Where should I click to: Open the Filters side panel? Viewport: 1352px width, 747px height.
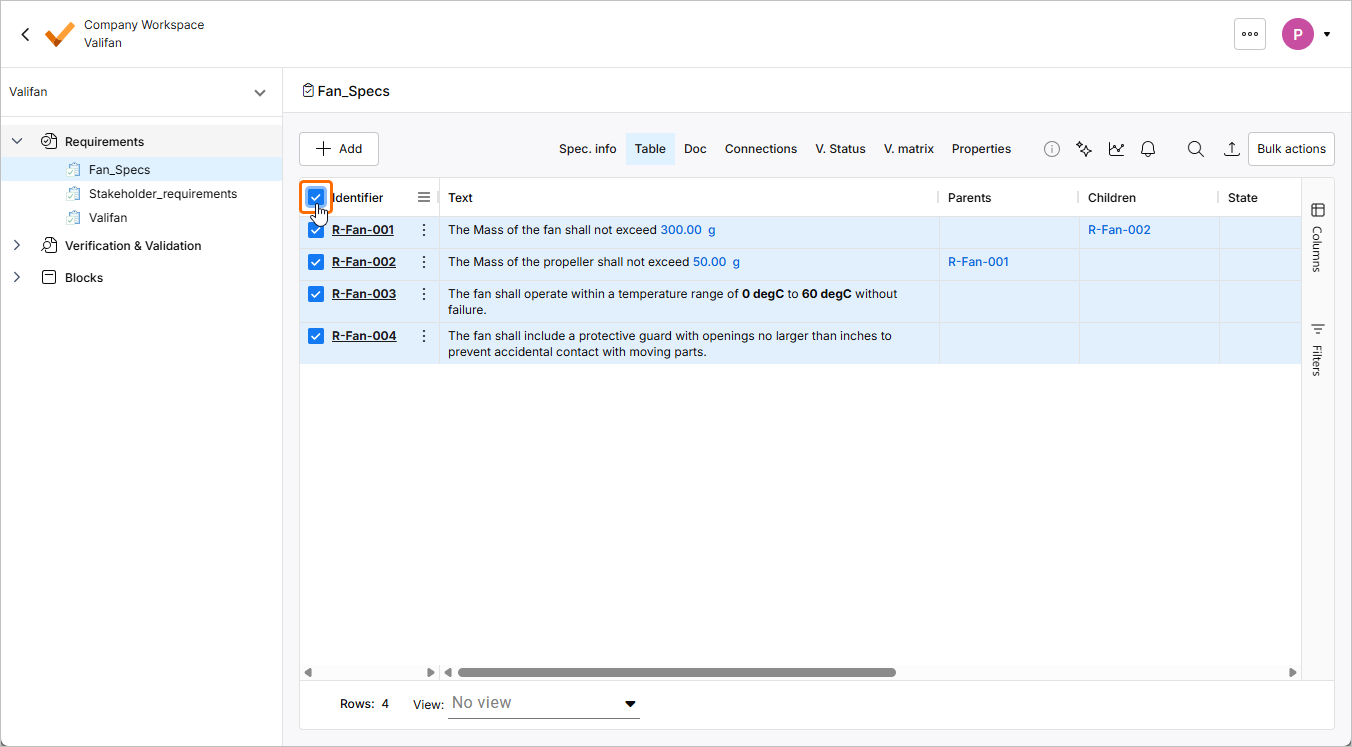pos(1317,348)
